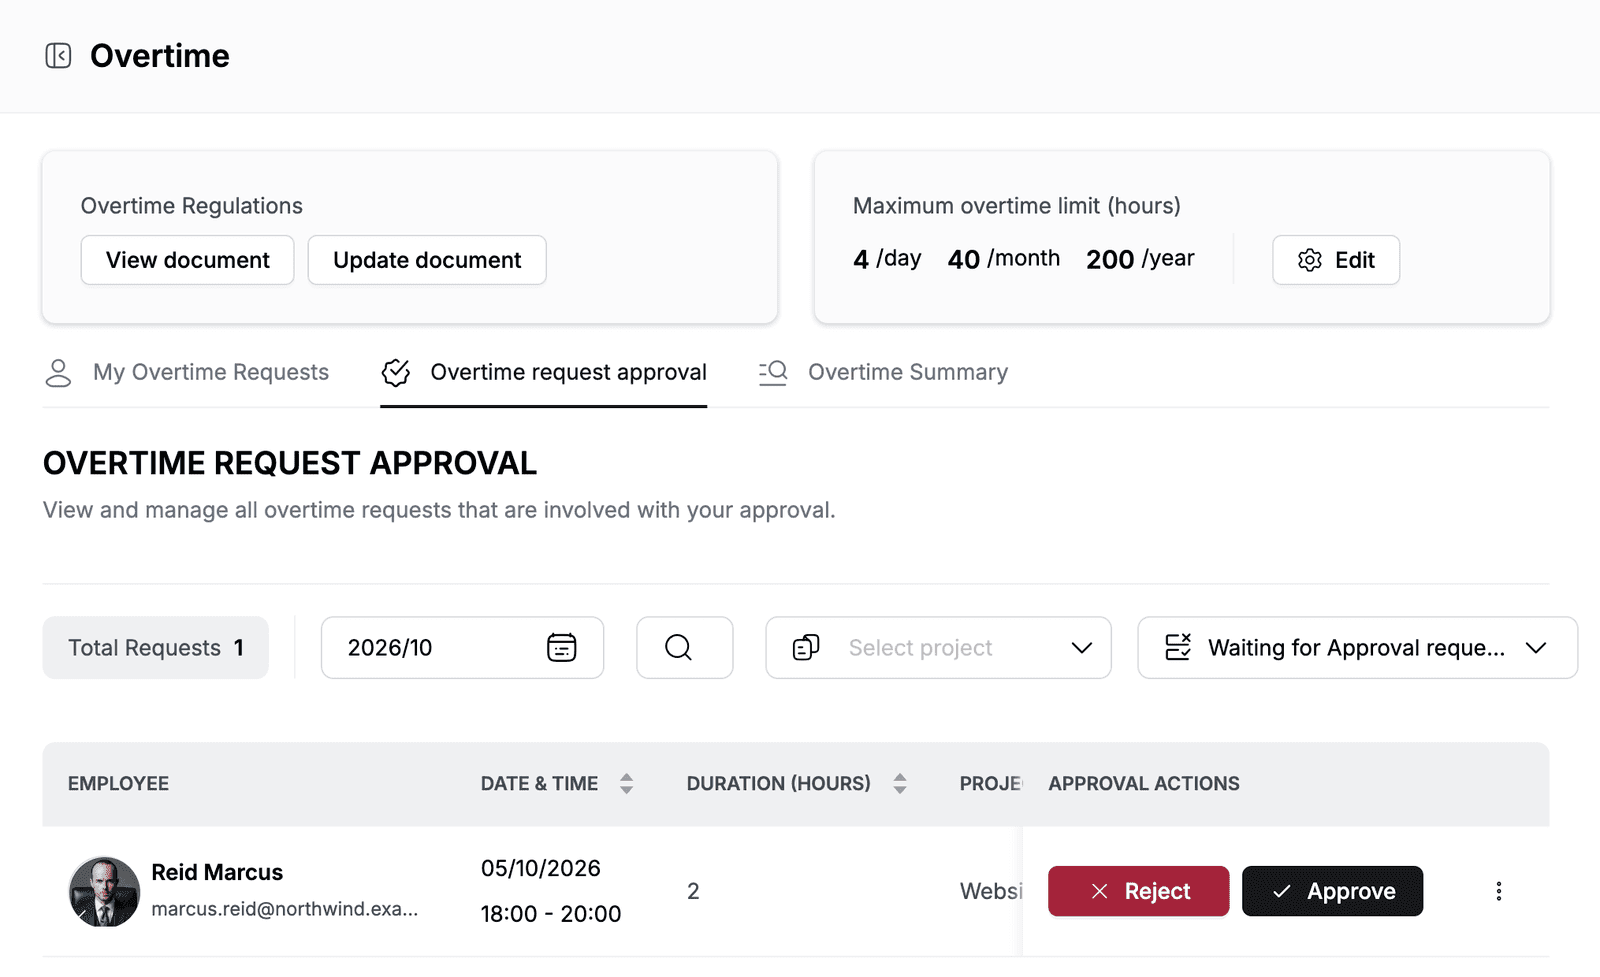Click the 4 /day limit value
The image size is (1600, 977).
point(887,259)
